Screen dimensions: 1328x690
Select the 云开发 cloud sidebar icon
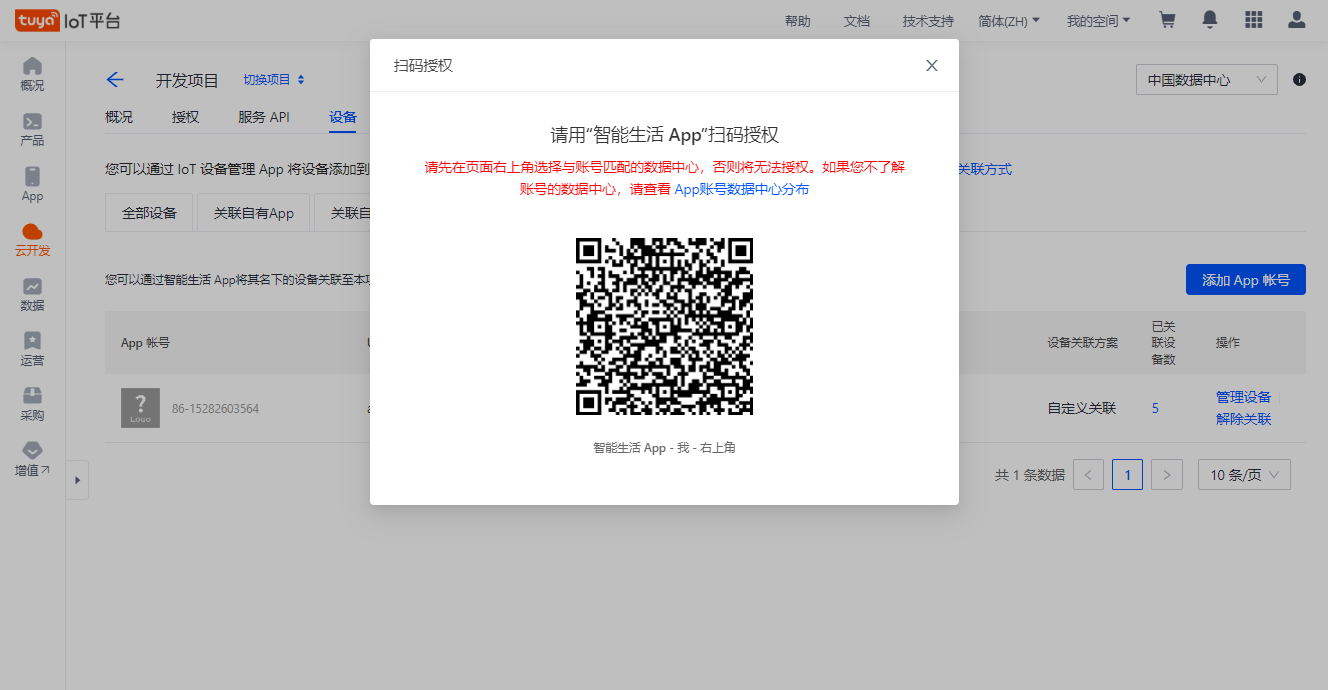click(x=32, y=239)
